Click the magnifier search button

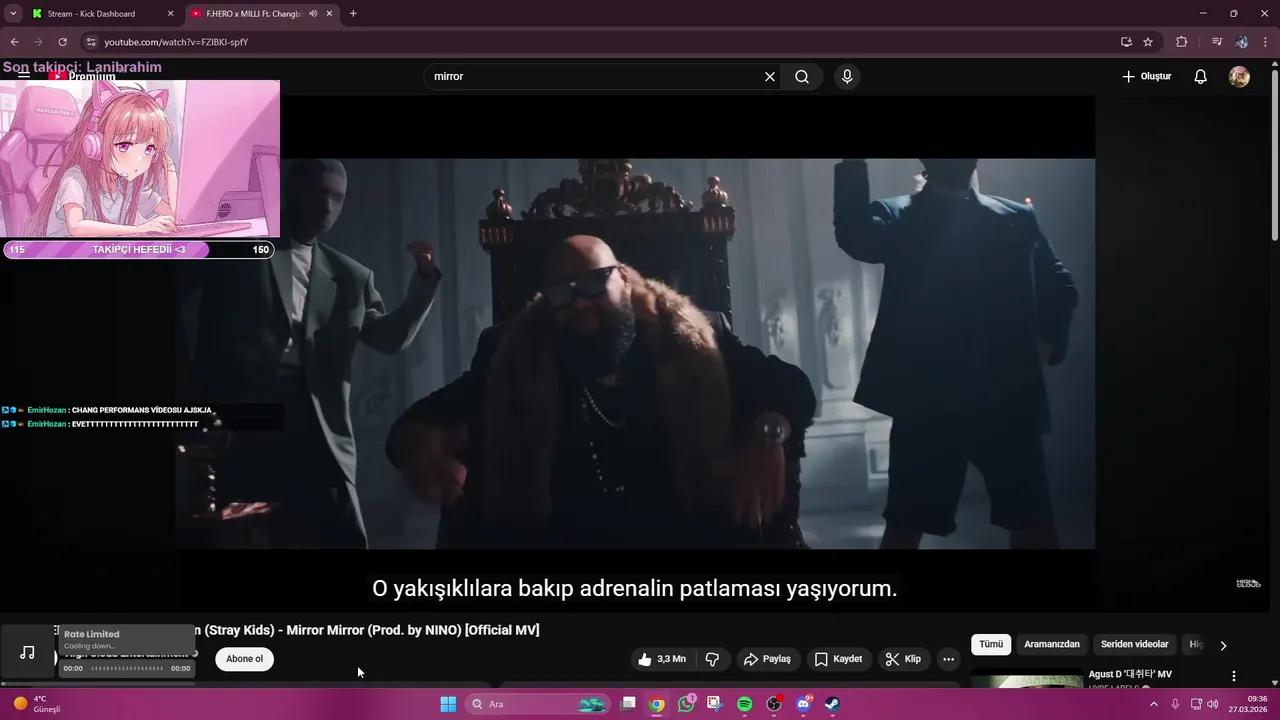pyautogui.click(x=802, y=76)
